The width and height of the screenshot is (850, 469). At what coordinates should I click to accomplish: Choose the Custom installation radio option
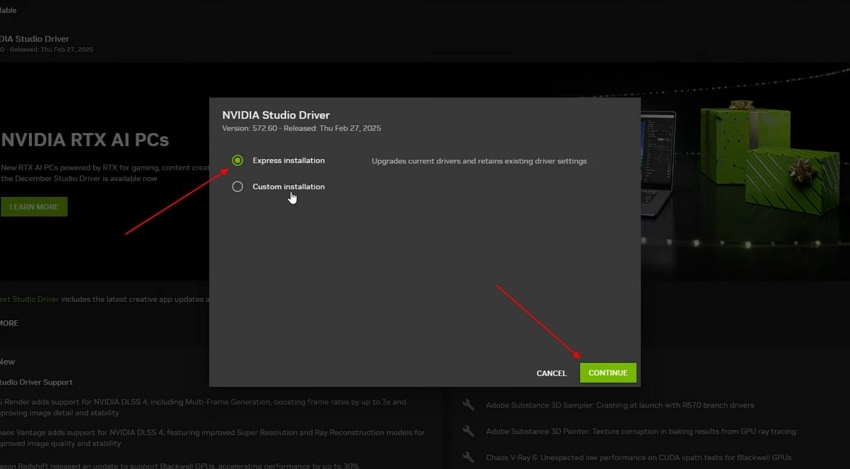237,187
